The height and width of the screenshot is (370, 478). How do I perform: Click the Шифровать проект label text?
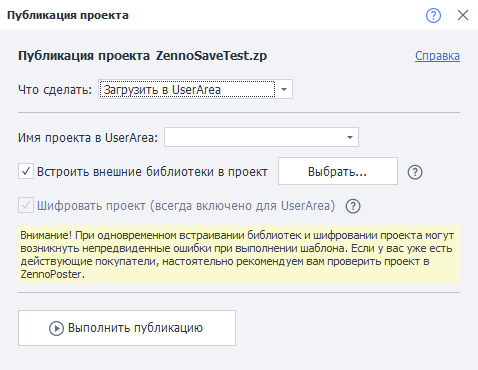tap(186, 206)
